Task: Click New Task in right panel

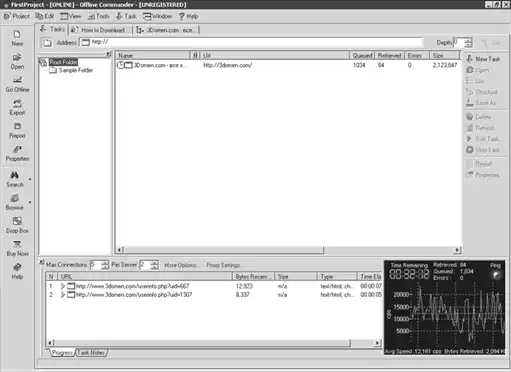Action: (x=483, y=59)
